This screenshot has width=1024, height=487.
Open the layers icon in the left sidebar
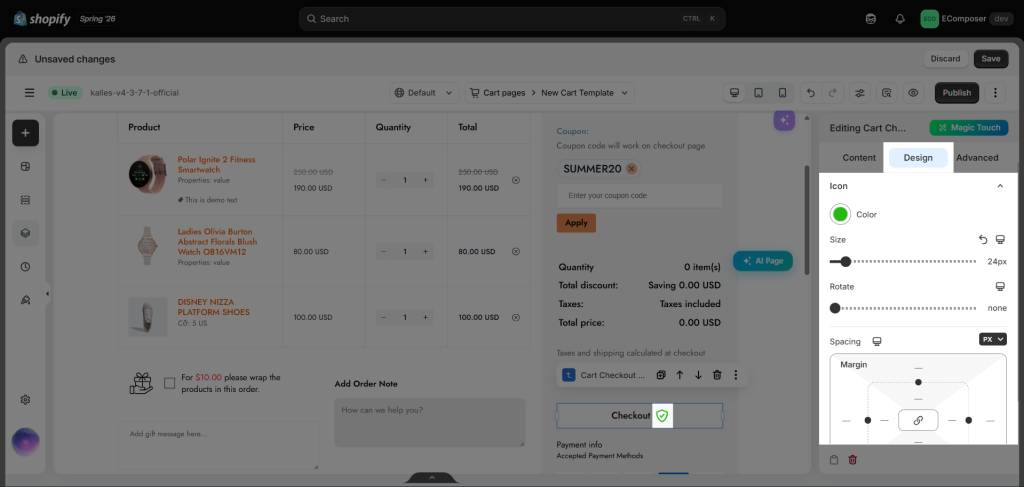pos(25,233)
